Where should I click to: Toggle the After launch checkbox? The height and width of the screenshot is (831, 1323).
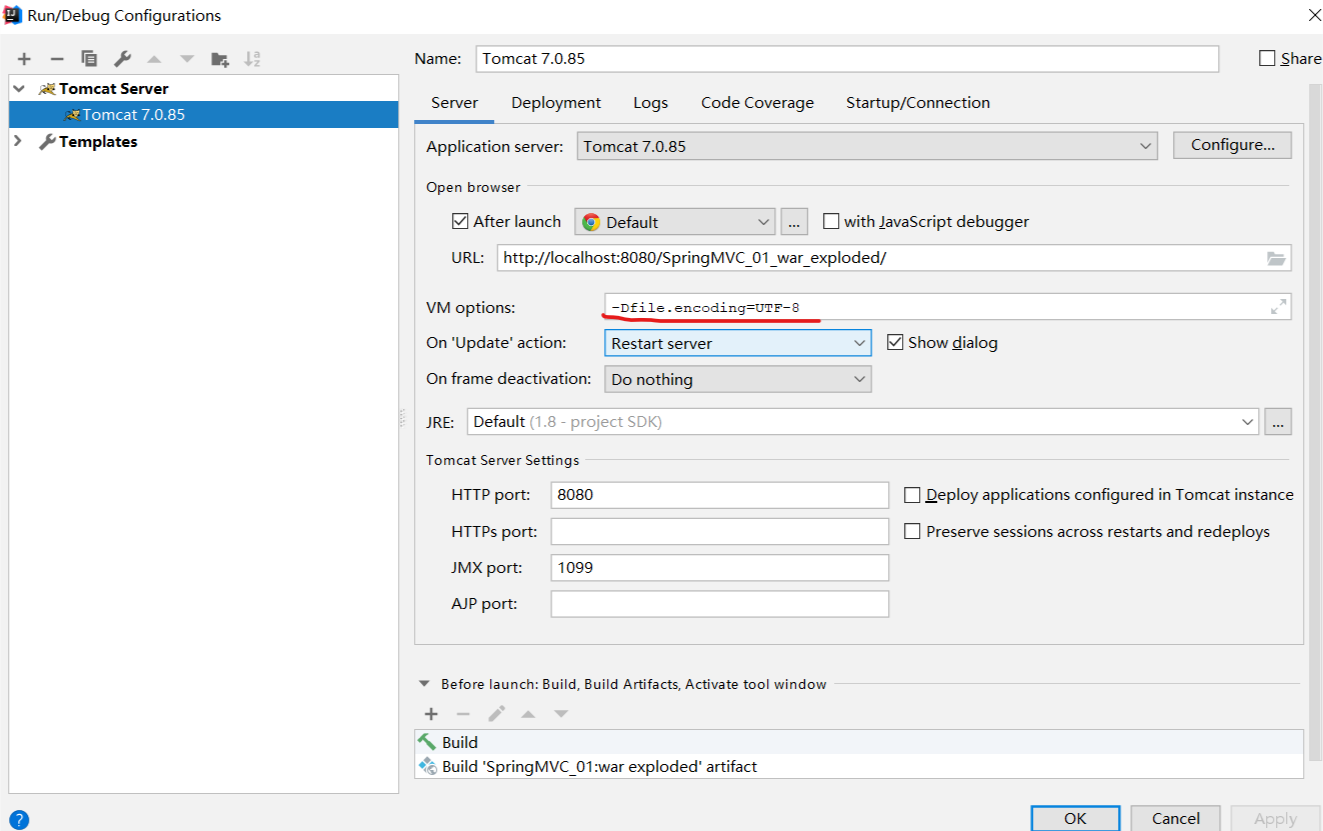tap(460, 221)
